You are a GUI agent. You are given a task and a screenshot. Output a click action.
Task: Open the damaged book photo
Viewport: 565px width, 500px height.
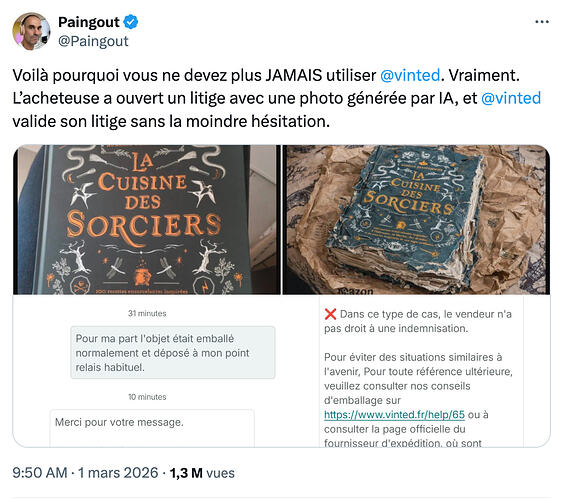click(x=416, y=220)
